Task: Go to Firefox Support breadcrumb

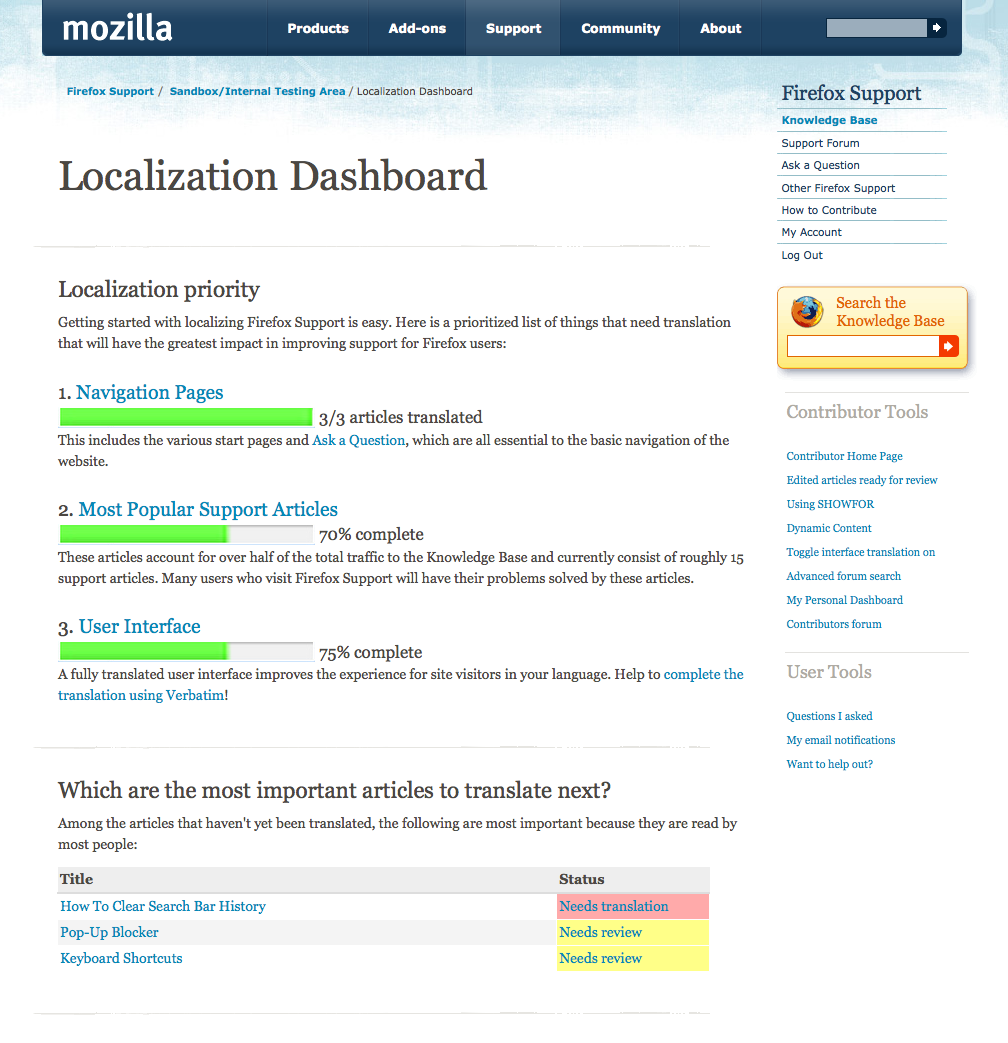Action: (x=110, y=91)
